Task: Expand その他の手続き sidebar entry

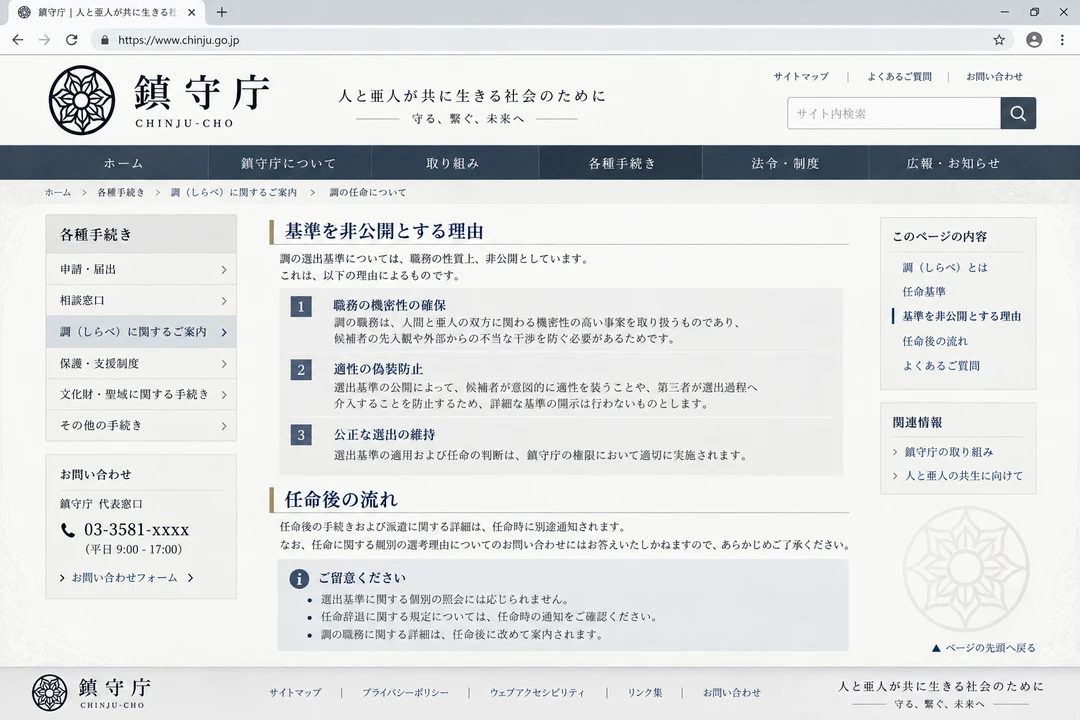Action: coord(141,425)
